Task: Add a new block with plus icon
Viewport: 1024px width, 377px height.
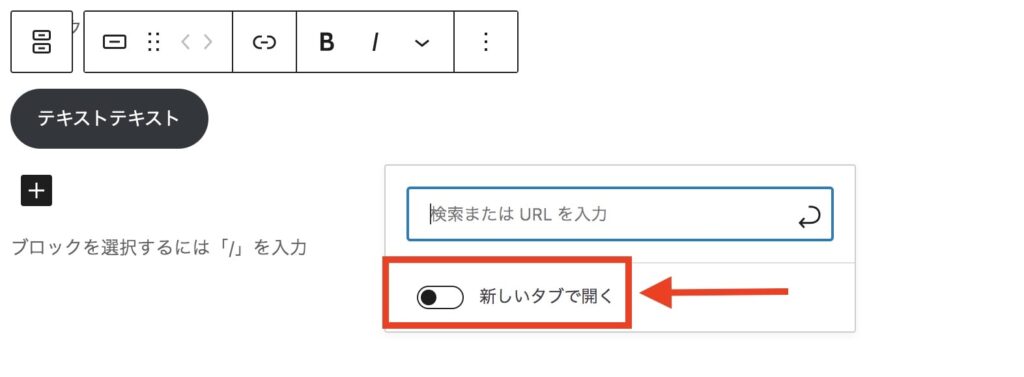Action: tap(37, 191)
